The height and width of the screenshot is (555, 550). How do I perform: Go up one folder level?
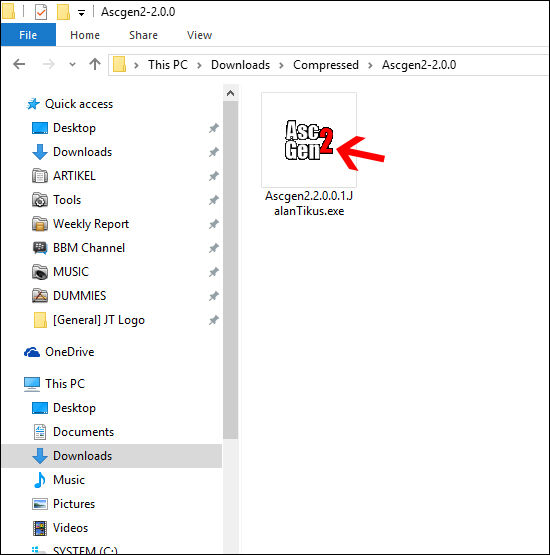95,64
